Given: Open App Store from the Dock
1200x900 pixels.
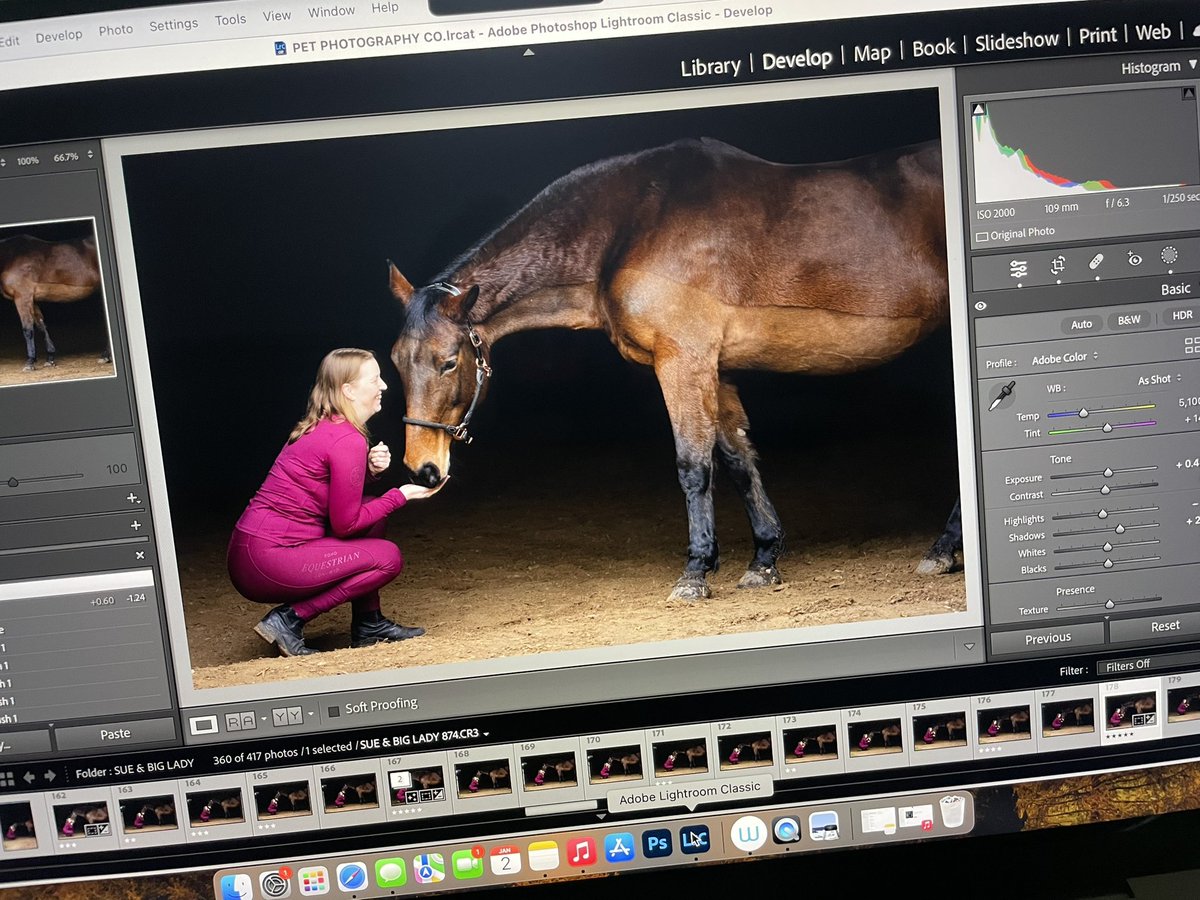Looking at the screenshot, I should click(x=619, y=847).
